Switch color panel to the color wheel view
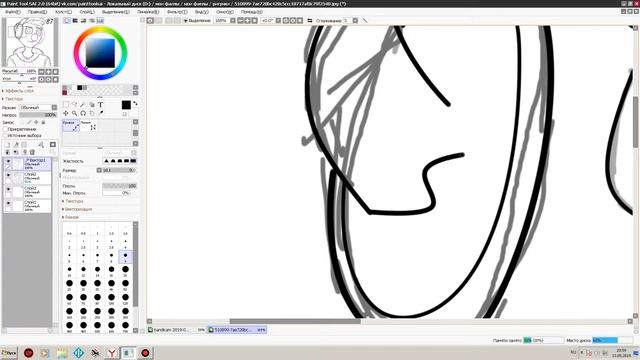 point(67,20)
